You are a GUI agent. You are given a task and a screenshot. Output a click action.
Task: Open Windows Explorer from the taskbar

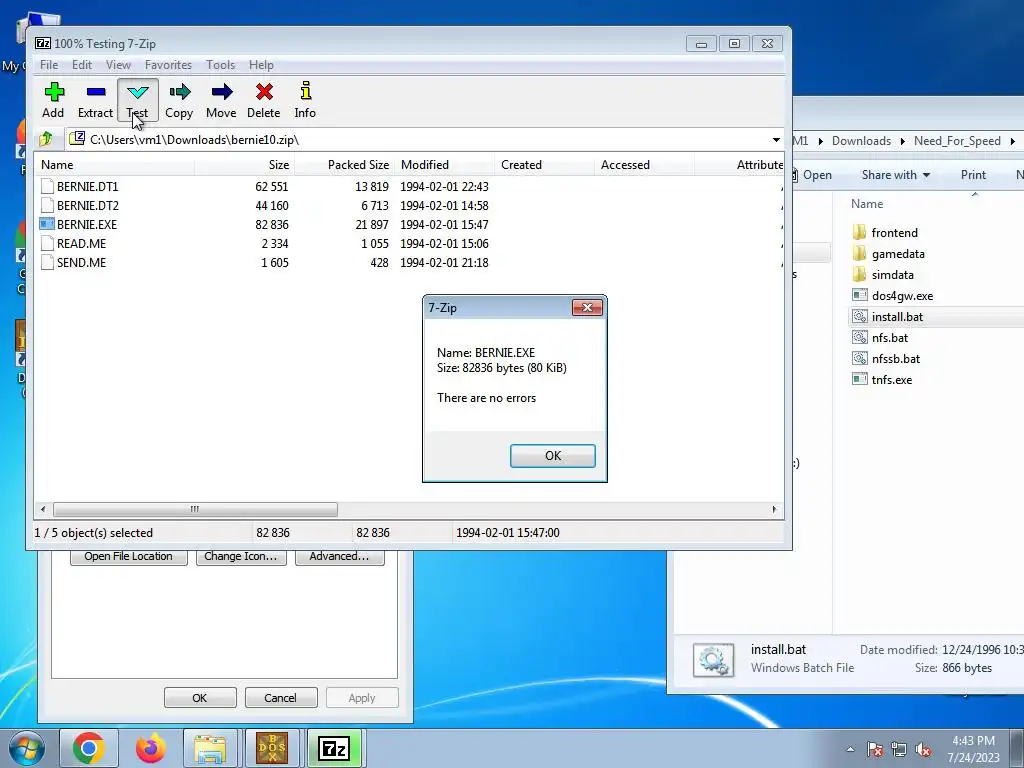pos(210,748)
